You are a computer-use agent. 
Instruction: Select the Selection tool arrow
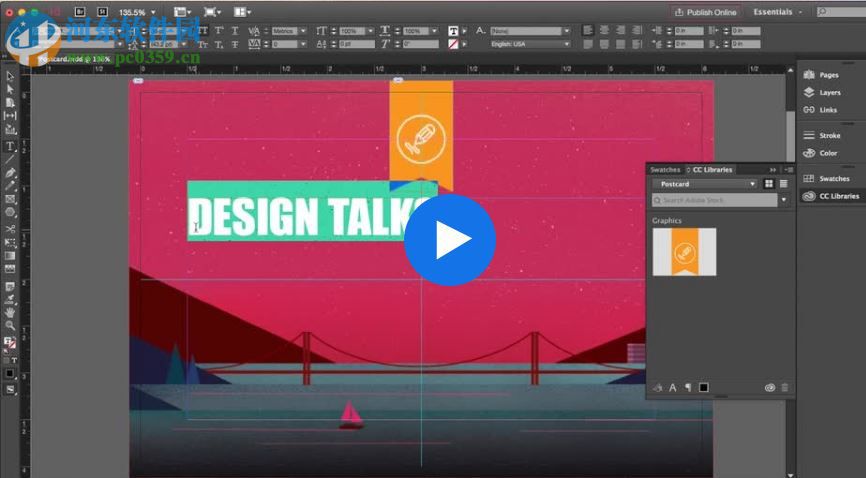click(10, 76)
